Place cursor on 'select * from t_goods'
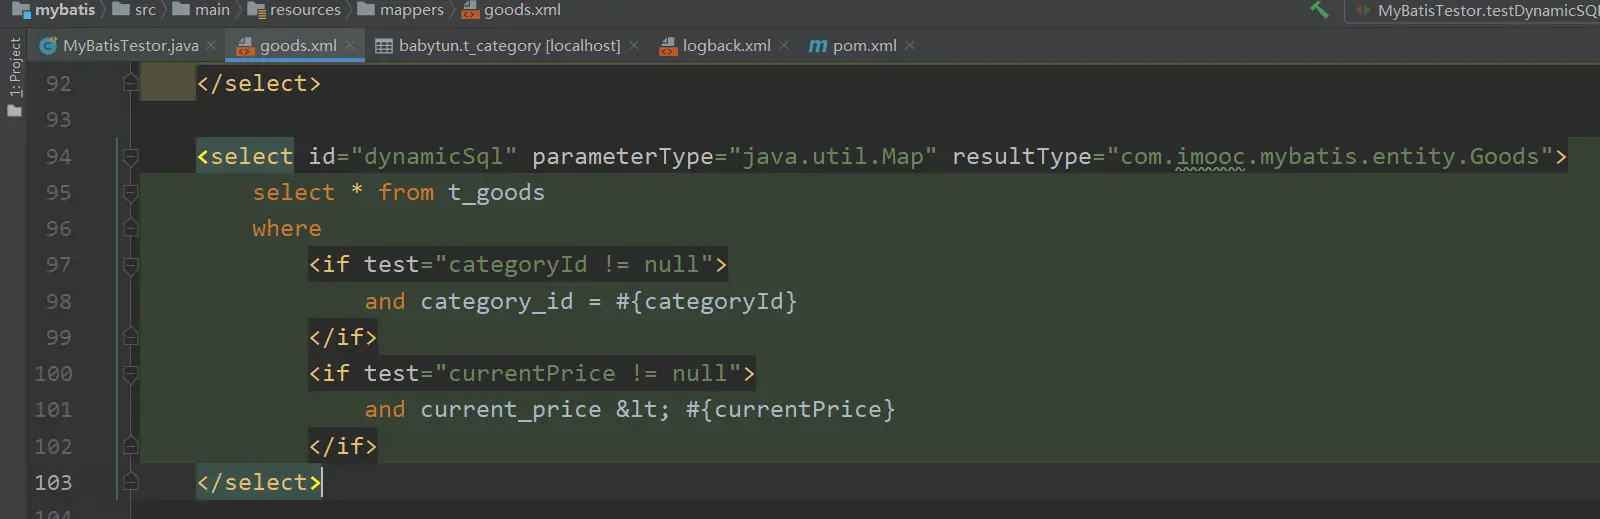The width and height of the screenshot is (1600, 519). point(398,192)
